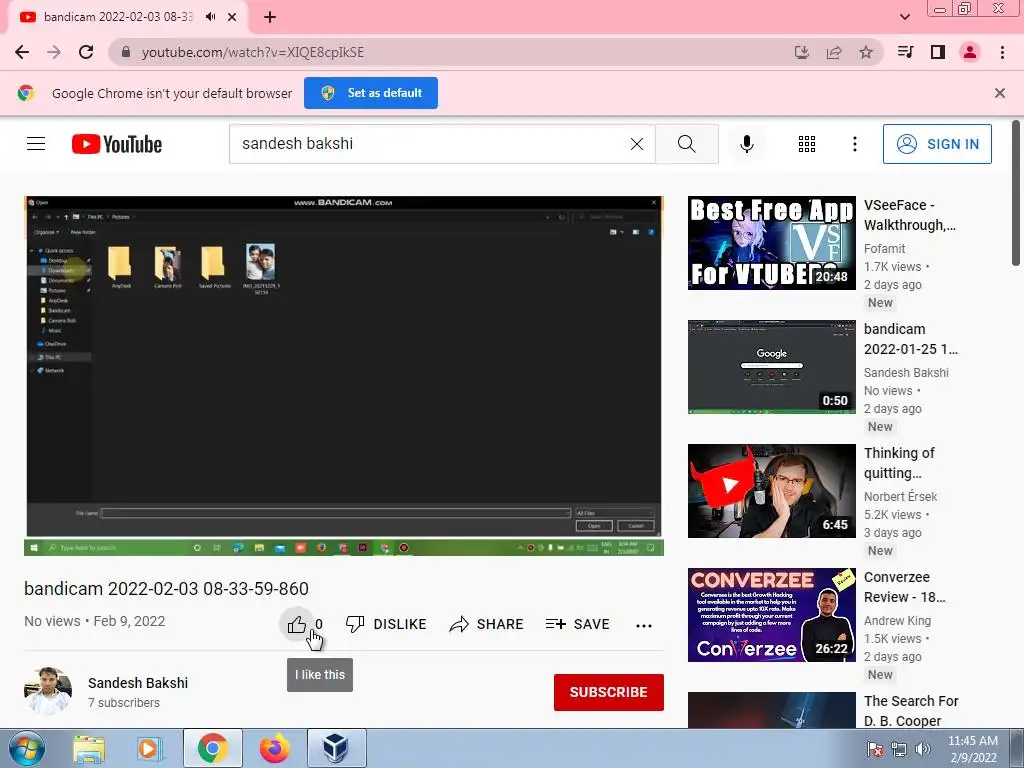Open bandicam 2022-01-25 suggested video title
The width and height of the screenshot is (1024, 768).
(911, 339)
